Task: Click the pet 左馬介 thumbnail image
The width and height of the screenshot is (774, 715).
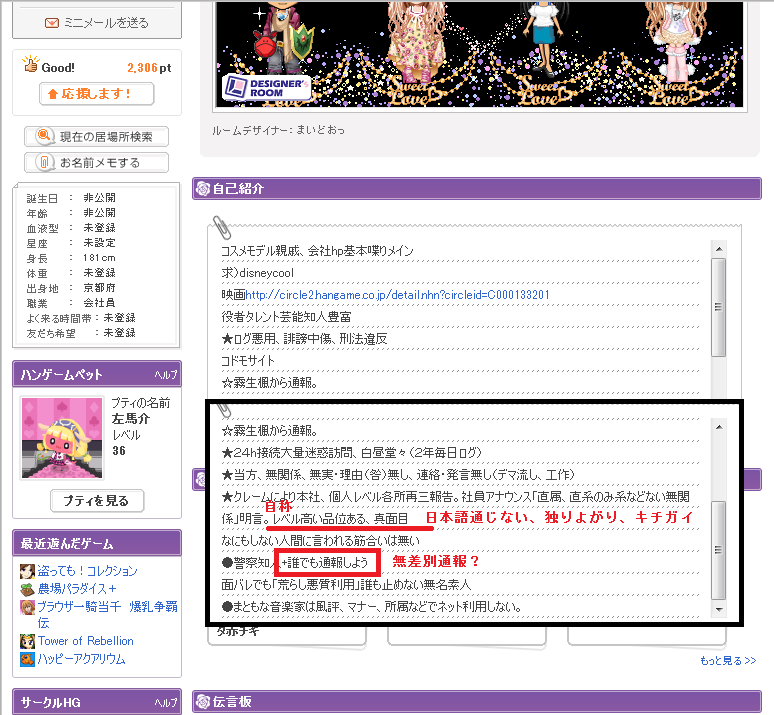Action: point(62,437)
